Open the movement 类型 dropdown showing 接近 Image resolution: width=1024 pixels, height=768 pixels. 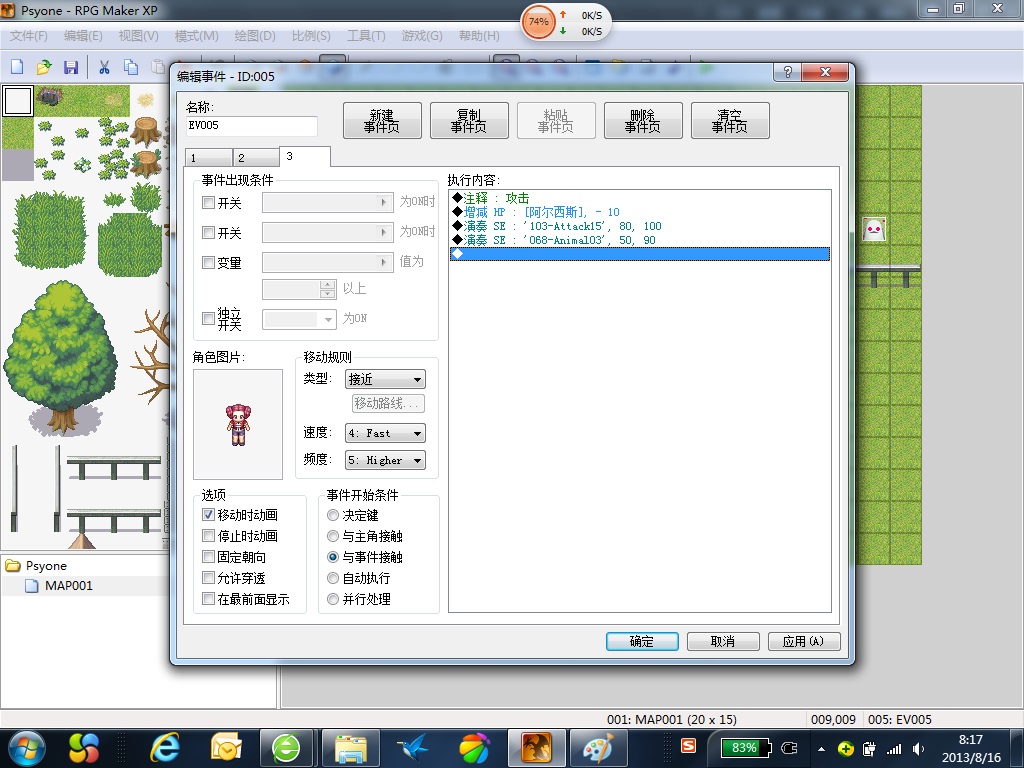pos(385,379)
